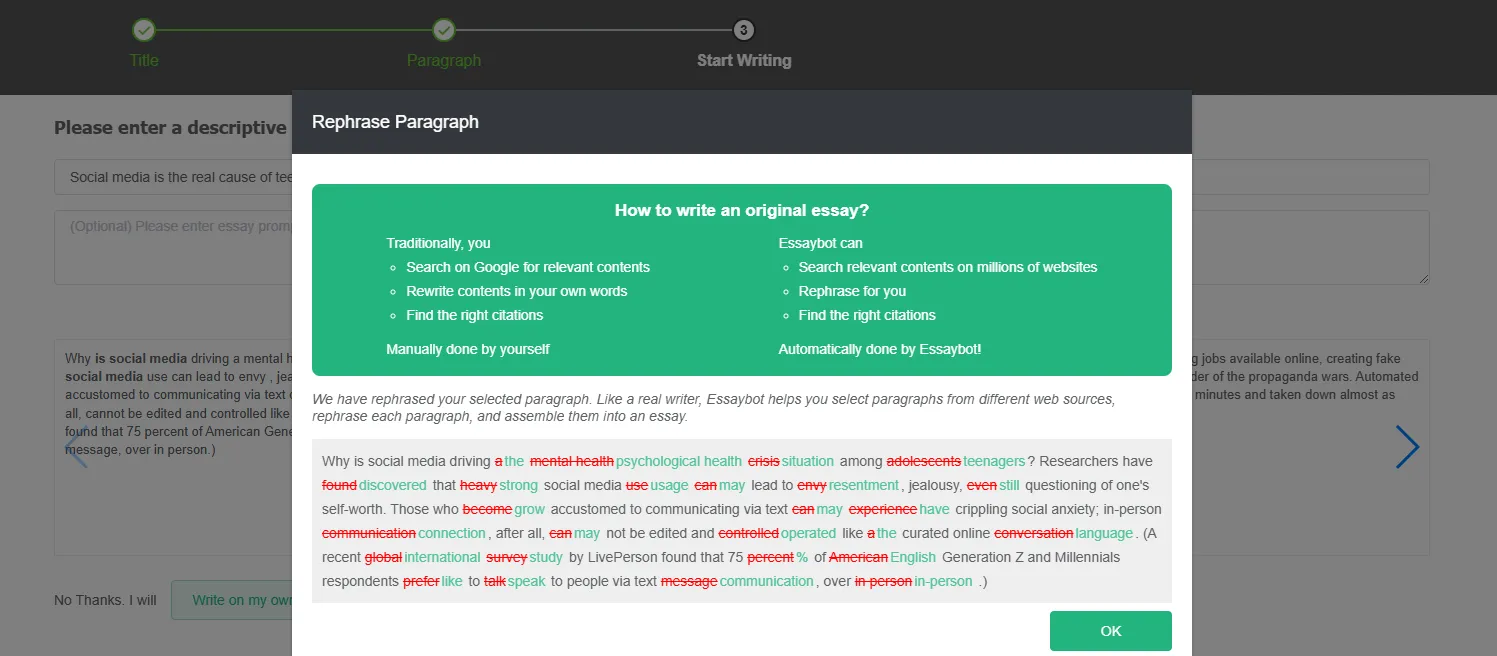Click the struck-through word 'message'
Image resolution: width=1497 pixels, height=656 pixels.
pos(689,581)
